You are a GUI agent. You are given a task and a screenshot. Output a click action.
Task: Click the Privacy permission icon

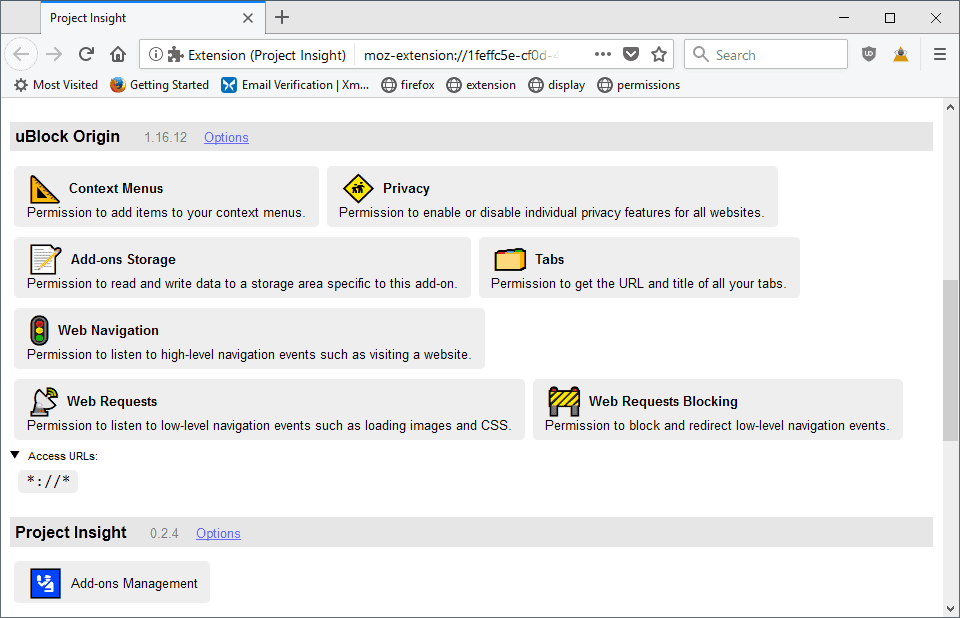(x=358, y=189)
